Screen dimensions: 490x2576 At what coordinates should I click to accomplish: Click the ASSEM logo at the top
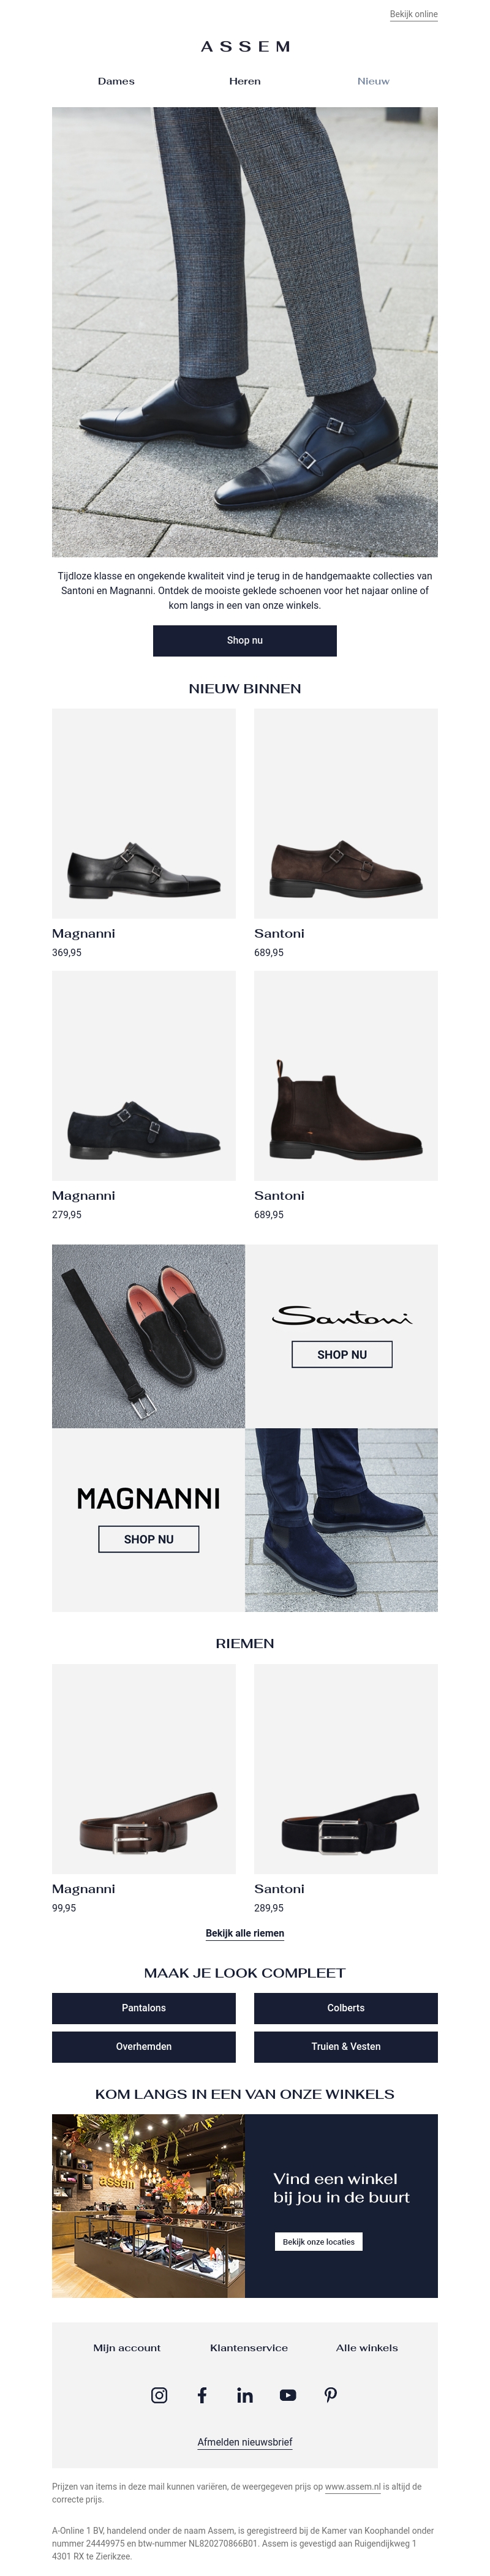tap(245, 45)
